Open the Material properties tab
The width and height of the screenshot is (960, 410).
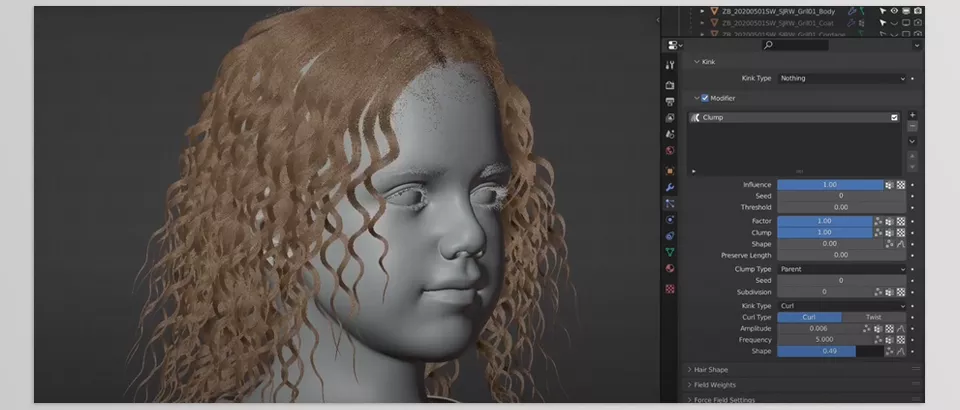point(670,269)
